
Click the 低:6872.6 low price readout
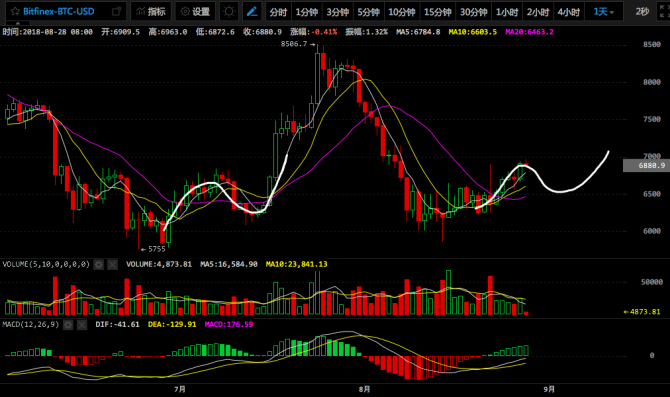[x=215, y=32]
